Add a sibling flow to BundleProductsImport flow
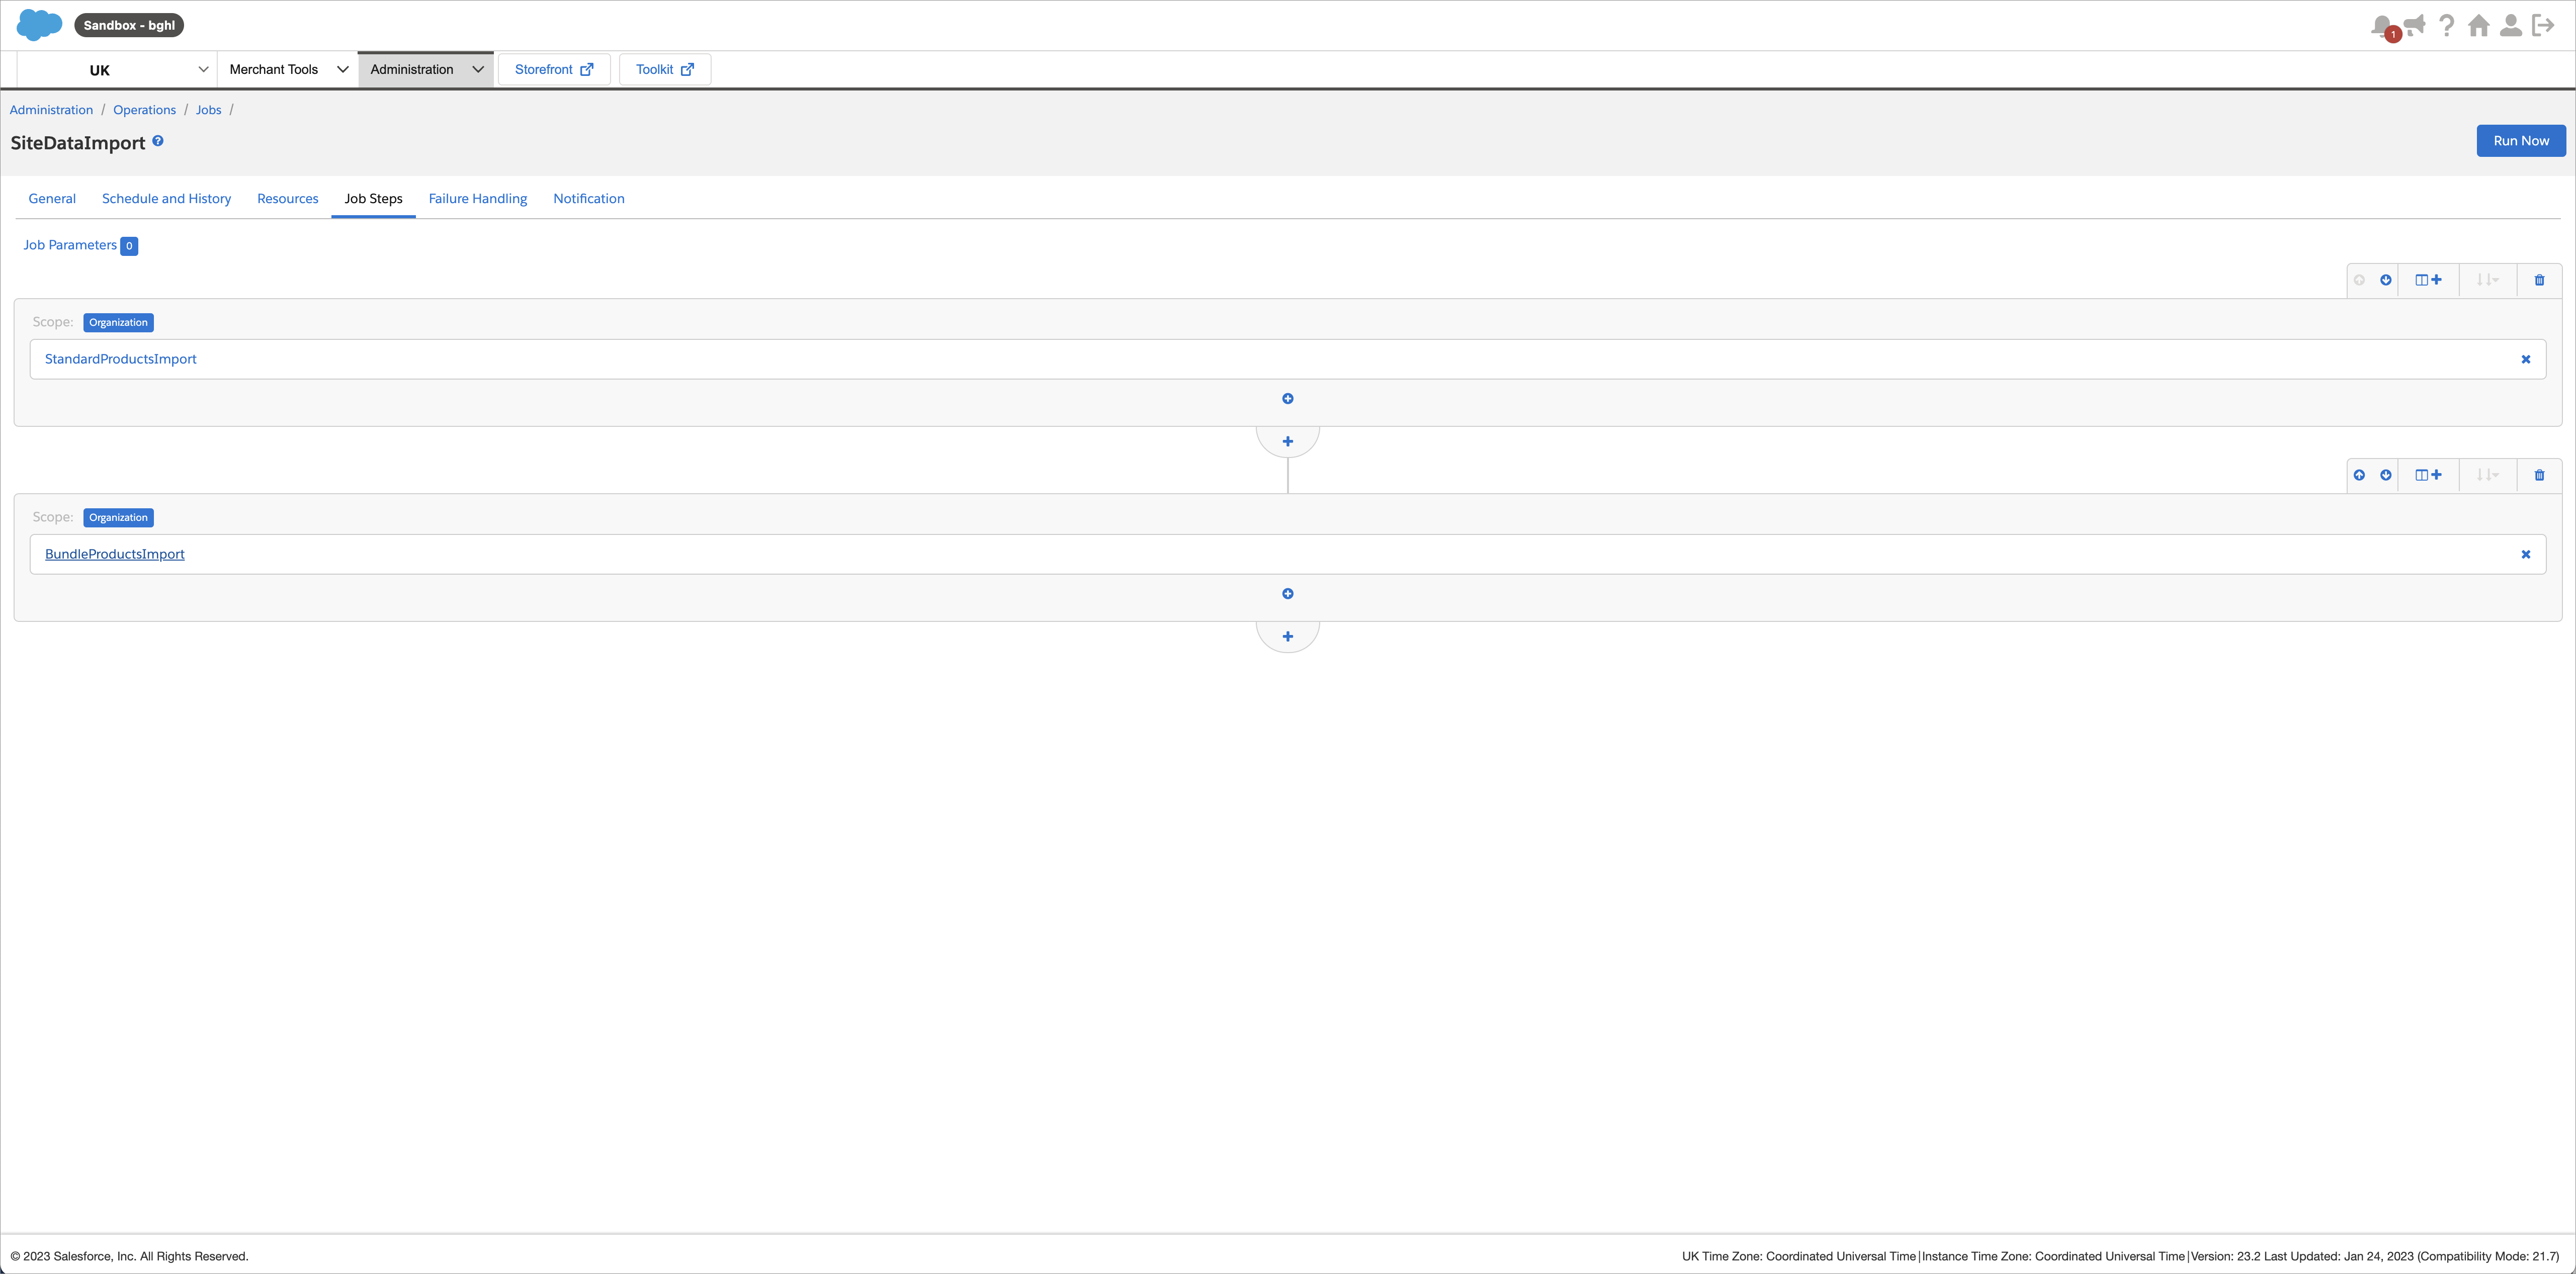 [2428, 475]
